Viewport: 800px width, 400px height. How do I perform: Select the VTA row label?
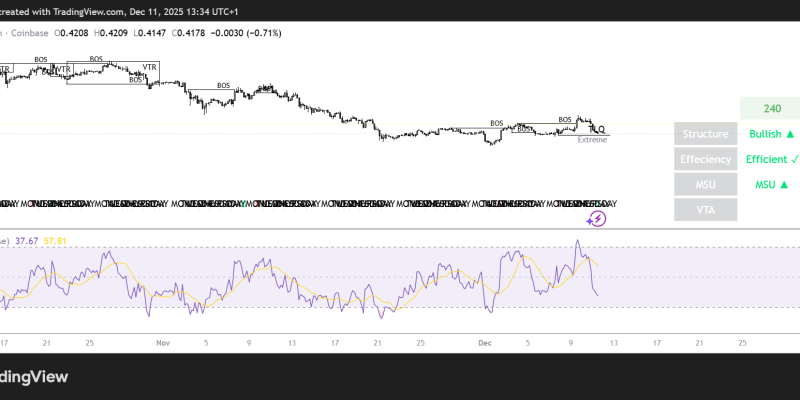click(x=705, y=209)
